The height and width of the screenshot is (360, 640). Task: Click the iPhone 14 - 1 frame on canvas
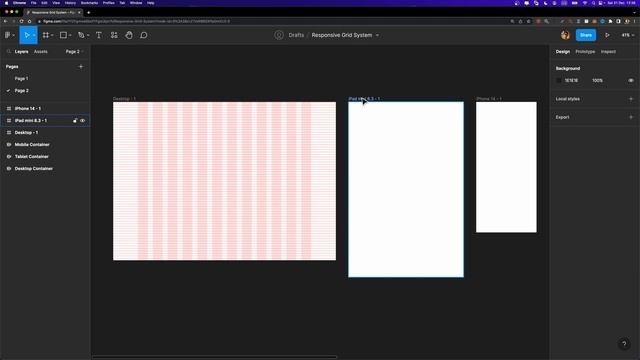[506, 167]
